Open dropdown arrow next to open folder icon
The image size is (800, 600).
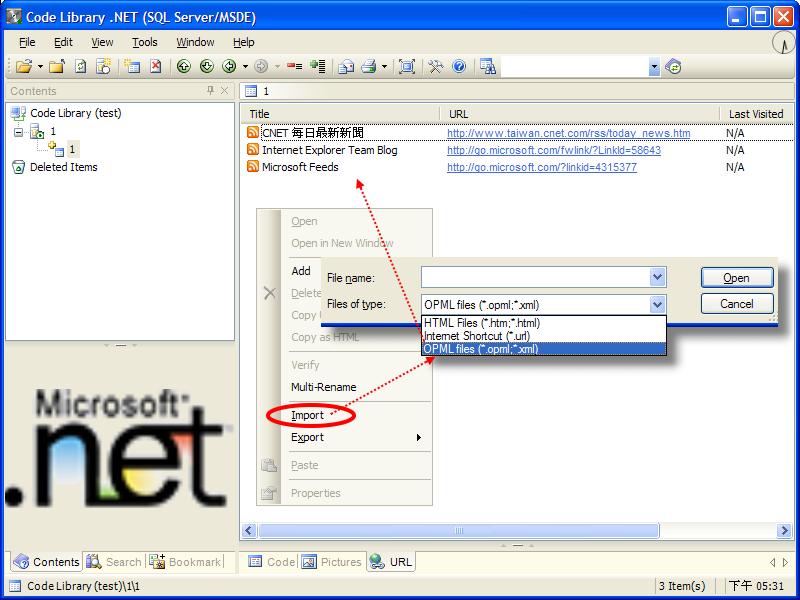pyautogui.click(x=40, y=67)
